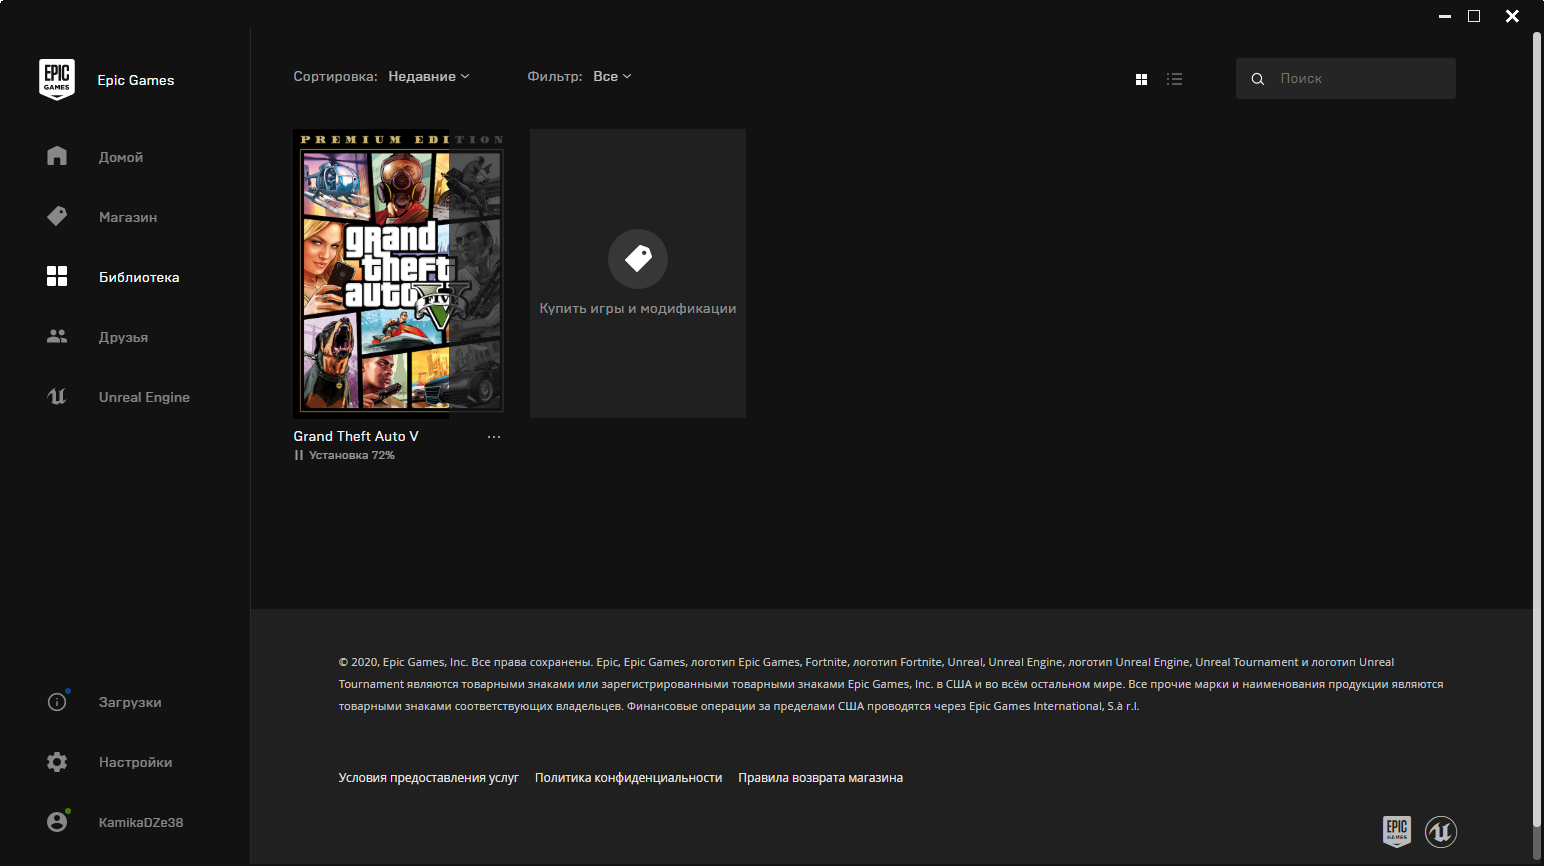Image resolution: width=1544 pixels, height=866 pixels.
Task: Click the Epic Games sidebar title text
Action: pos(136,80)
